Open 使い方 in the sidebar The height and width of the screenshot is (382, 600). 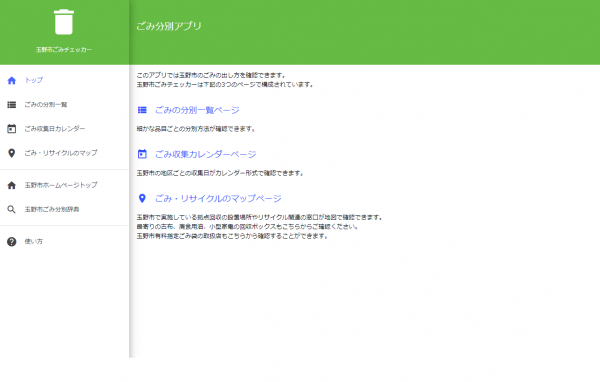coord(34,242)
